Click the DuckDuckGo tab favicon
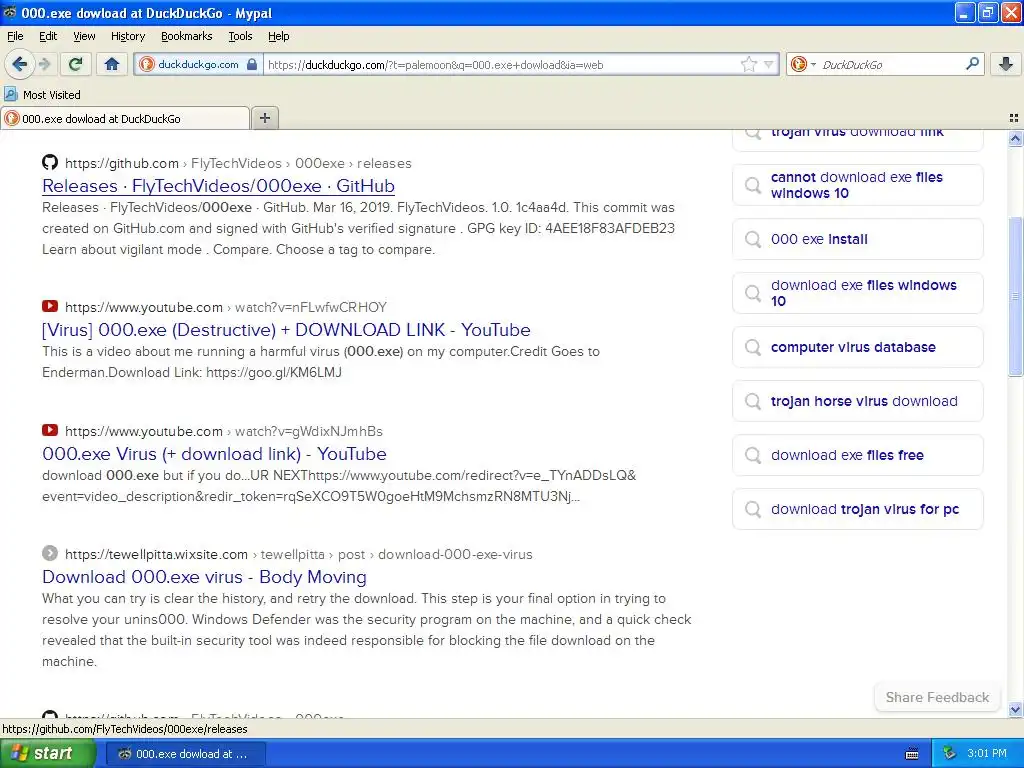This screenshot has height=768, width=1024. tap(12, 118)
